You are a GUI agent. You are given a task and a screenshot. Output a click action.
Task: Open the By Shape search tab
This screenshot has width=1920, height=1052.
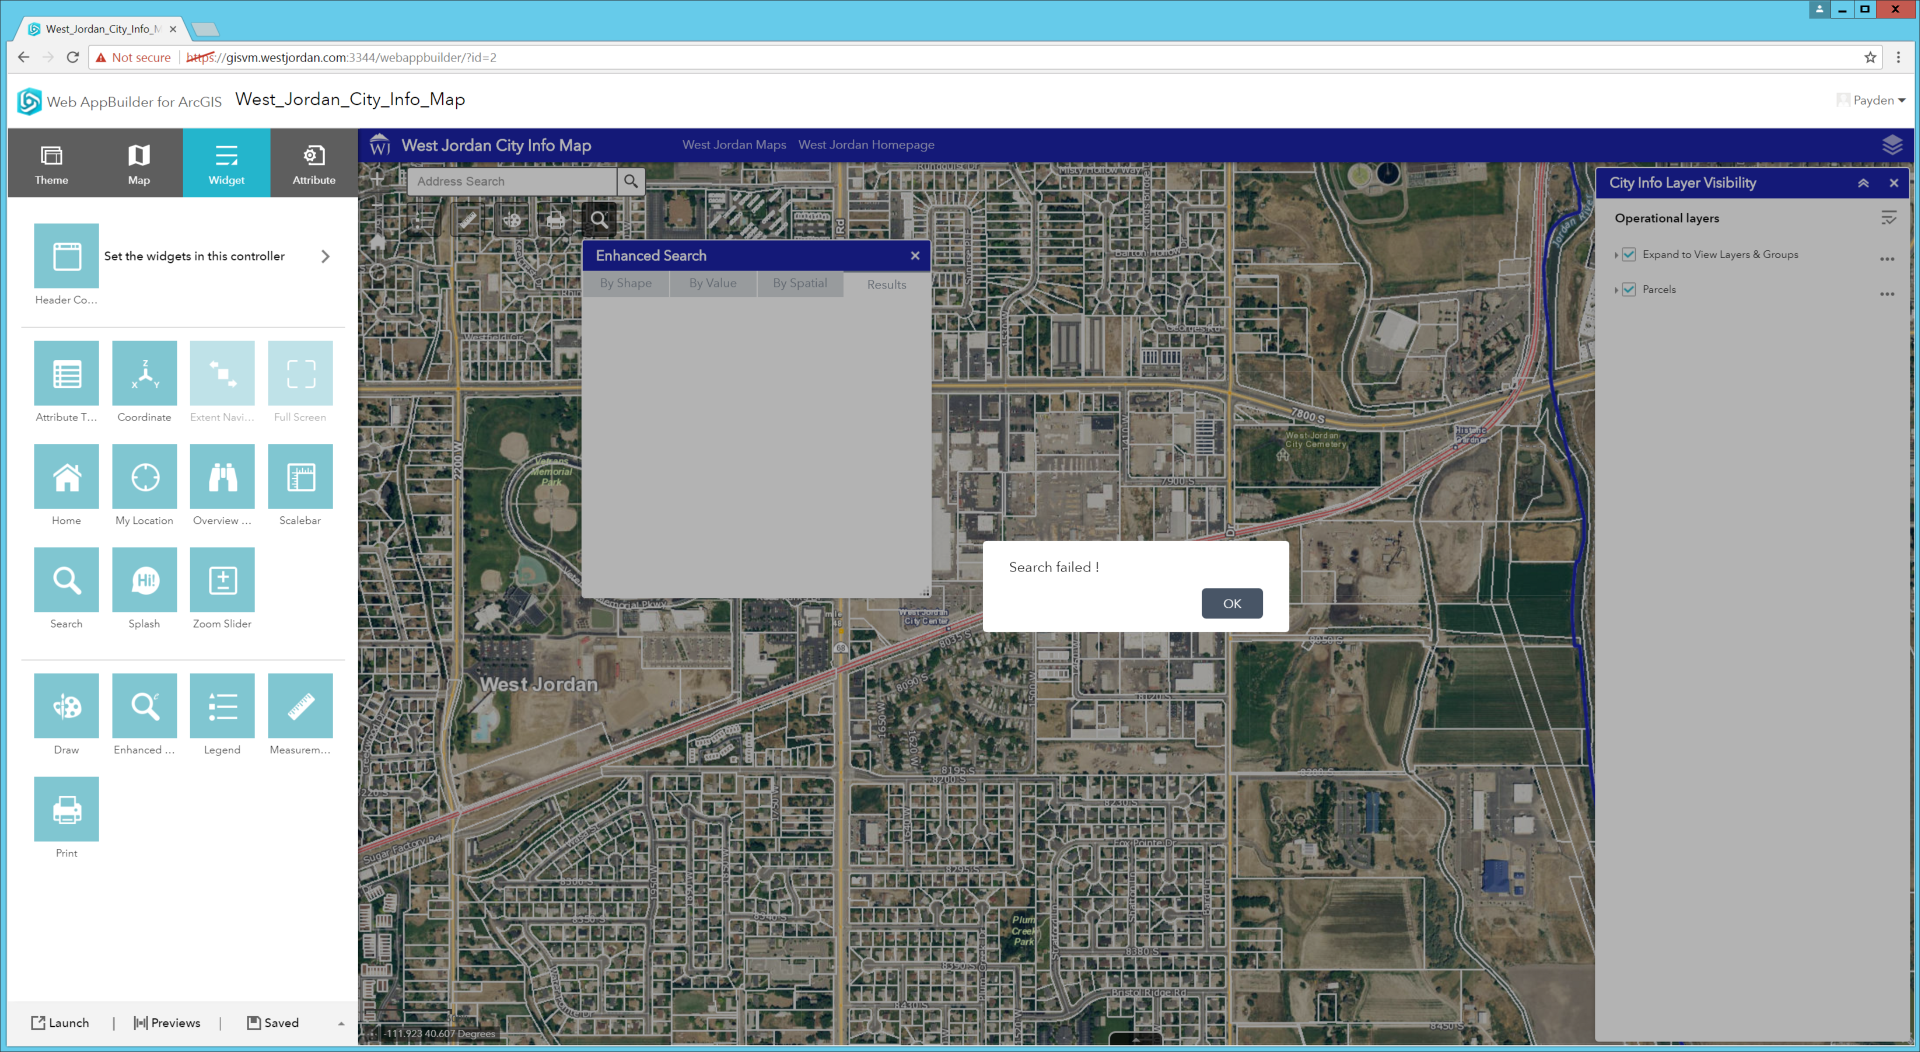[x=626, y=284]
